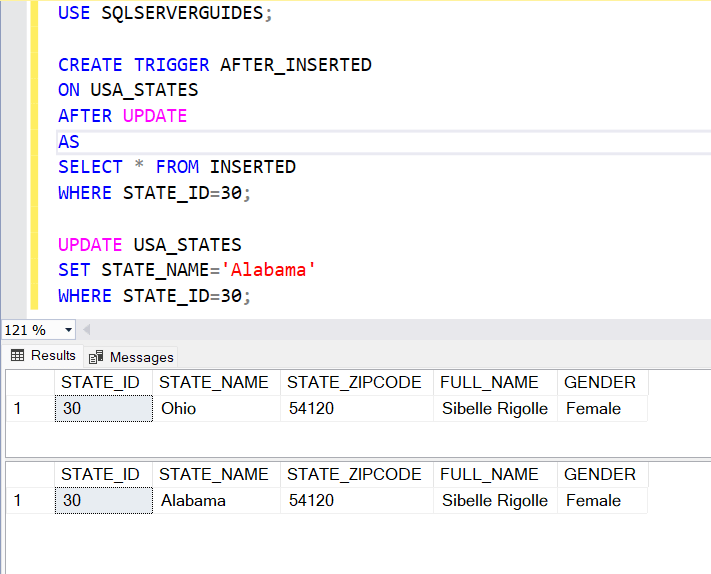Click Female cell in Ohio row
This screenshot has width=711, height=574.
pyautogui.click(x=603, y=409)
